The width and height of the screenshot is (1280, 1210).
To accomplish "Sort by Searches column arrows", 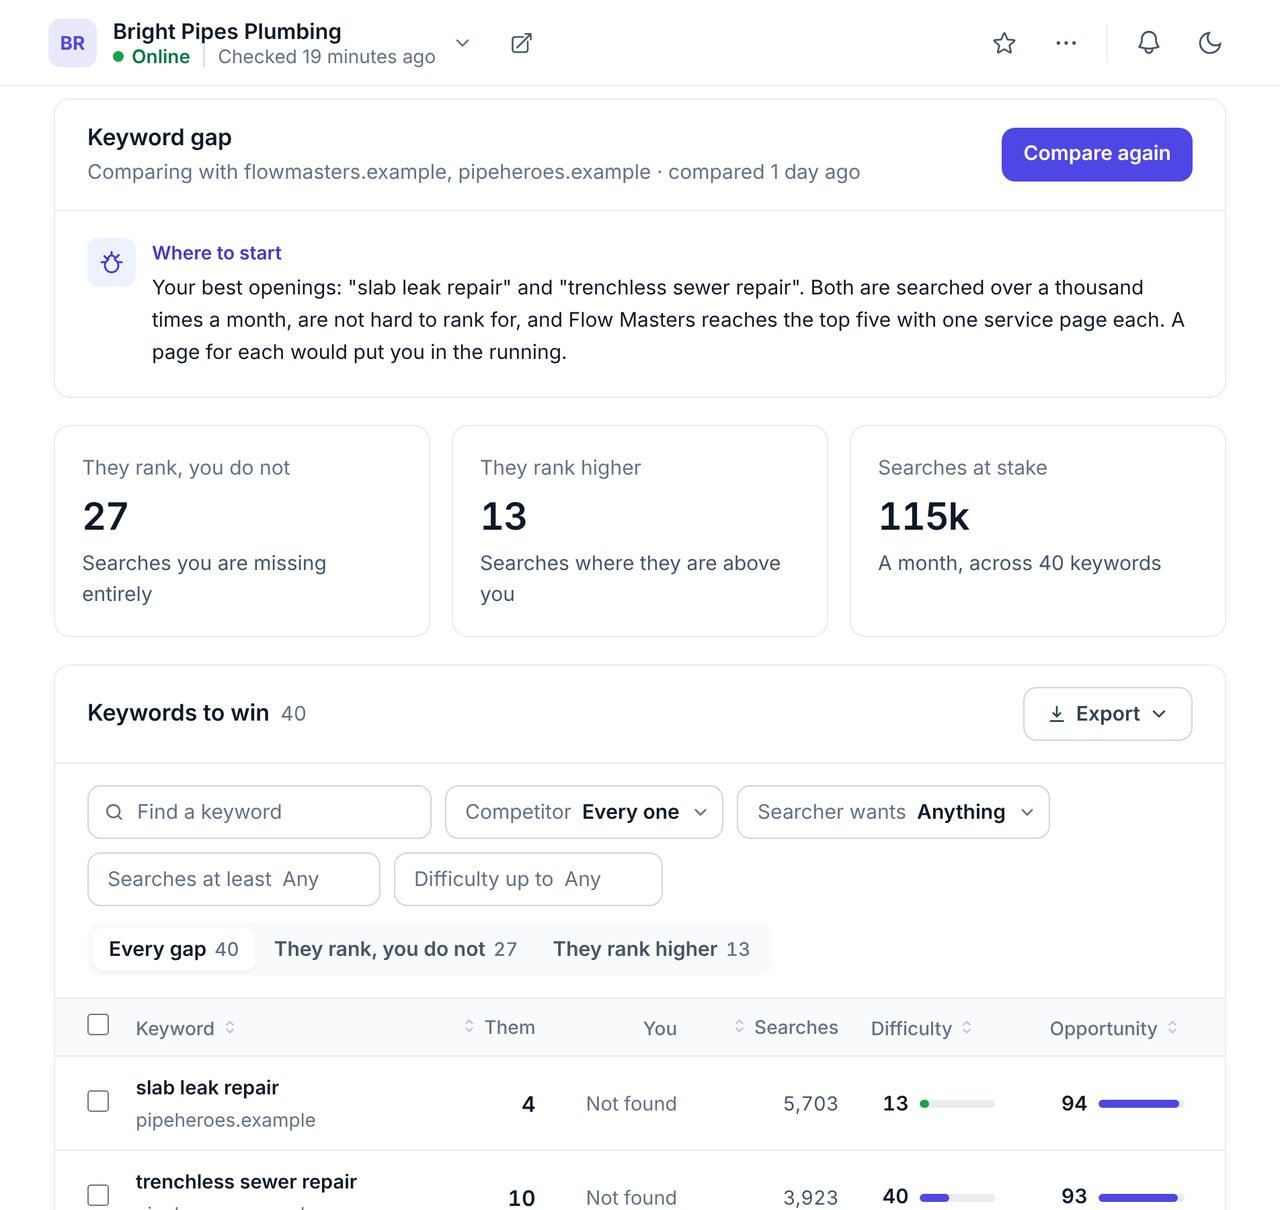I will tap(739, 1026).
